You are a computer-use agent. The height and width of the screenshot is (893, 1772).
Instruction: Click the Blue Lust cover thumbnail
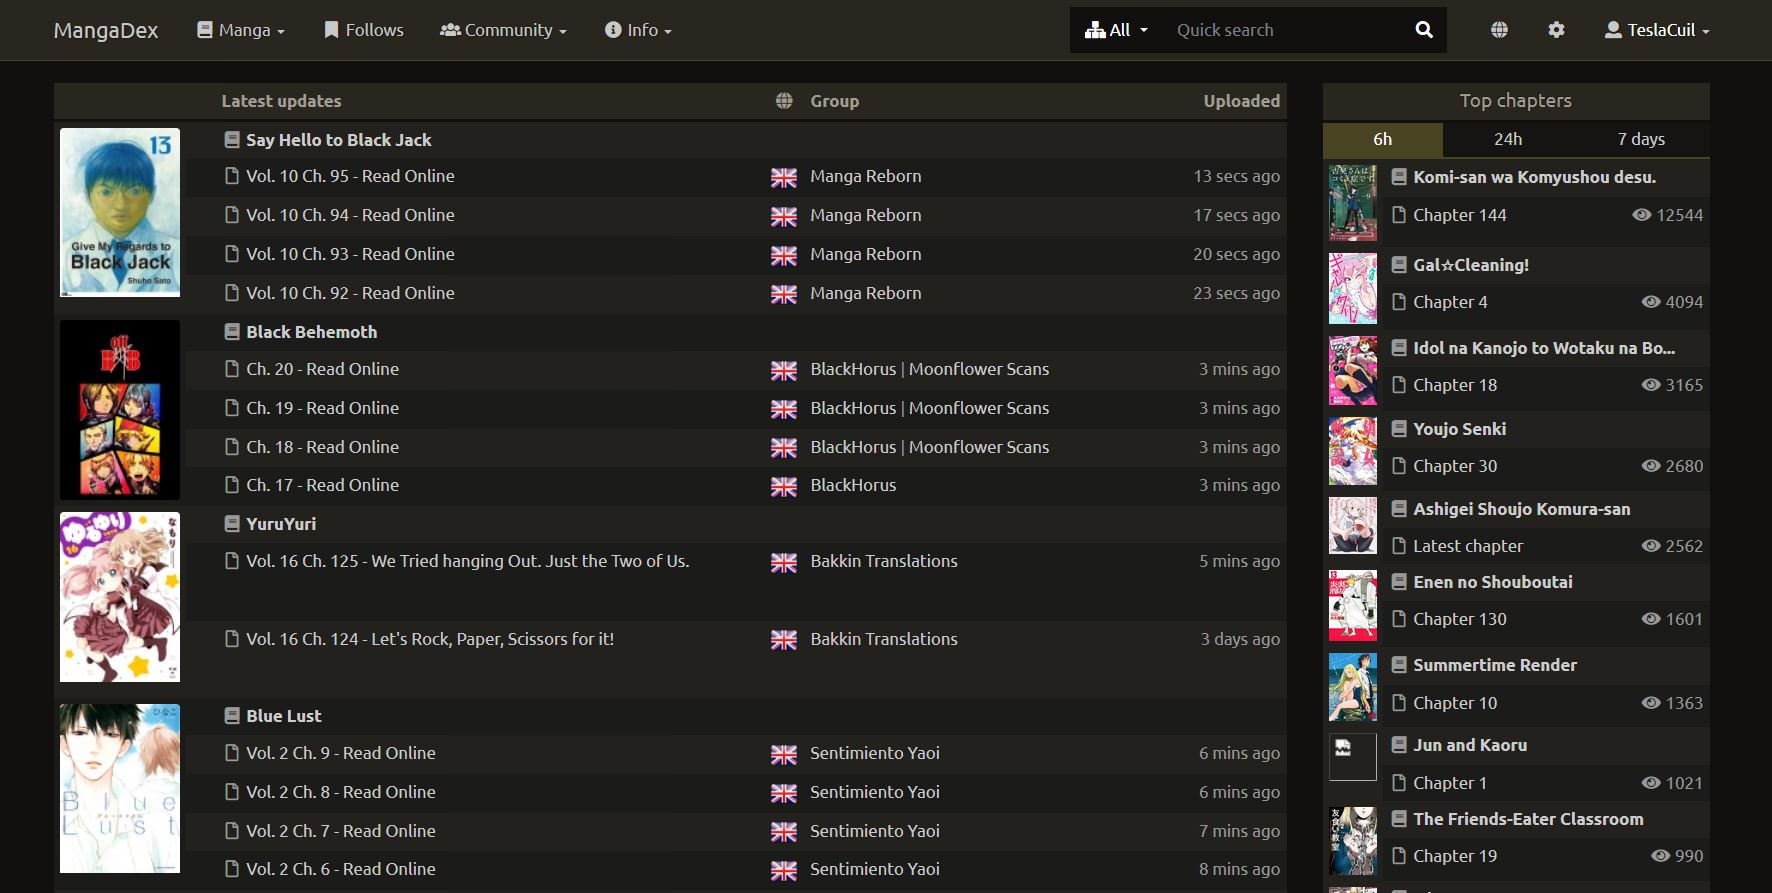click(120, 788)
